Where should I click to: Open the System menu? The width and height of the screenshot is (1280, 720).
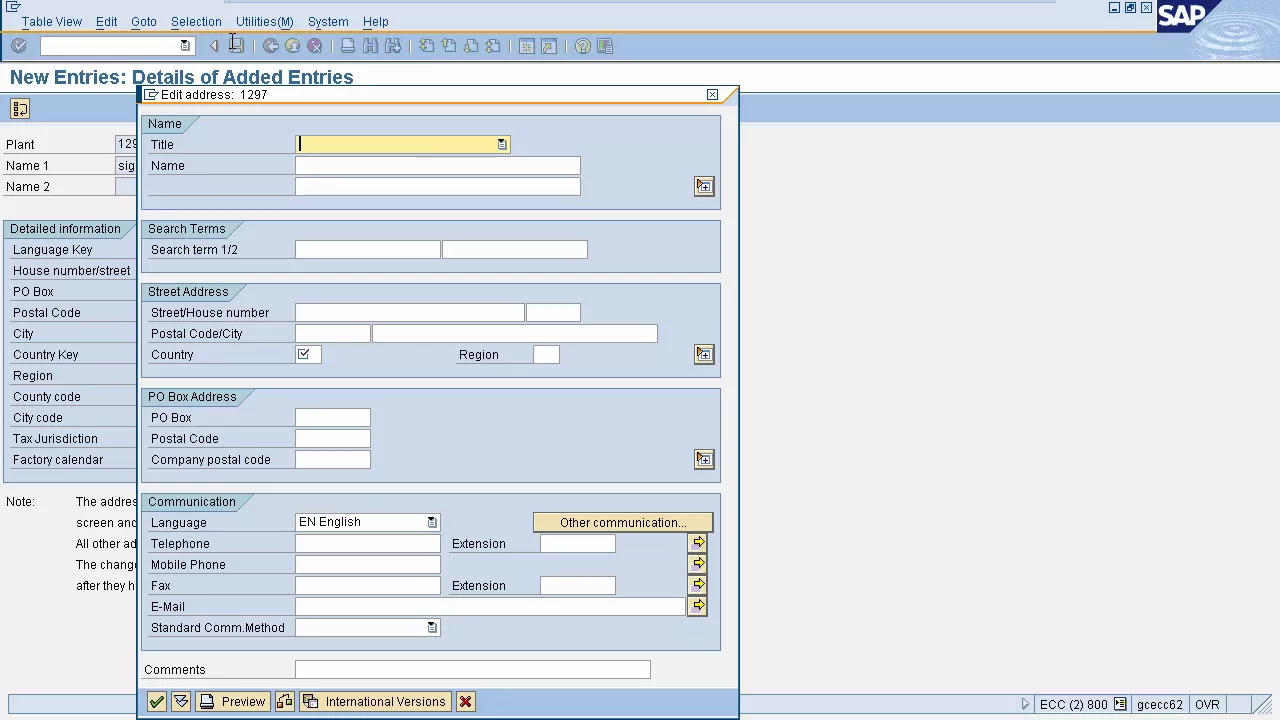[328, 21]
